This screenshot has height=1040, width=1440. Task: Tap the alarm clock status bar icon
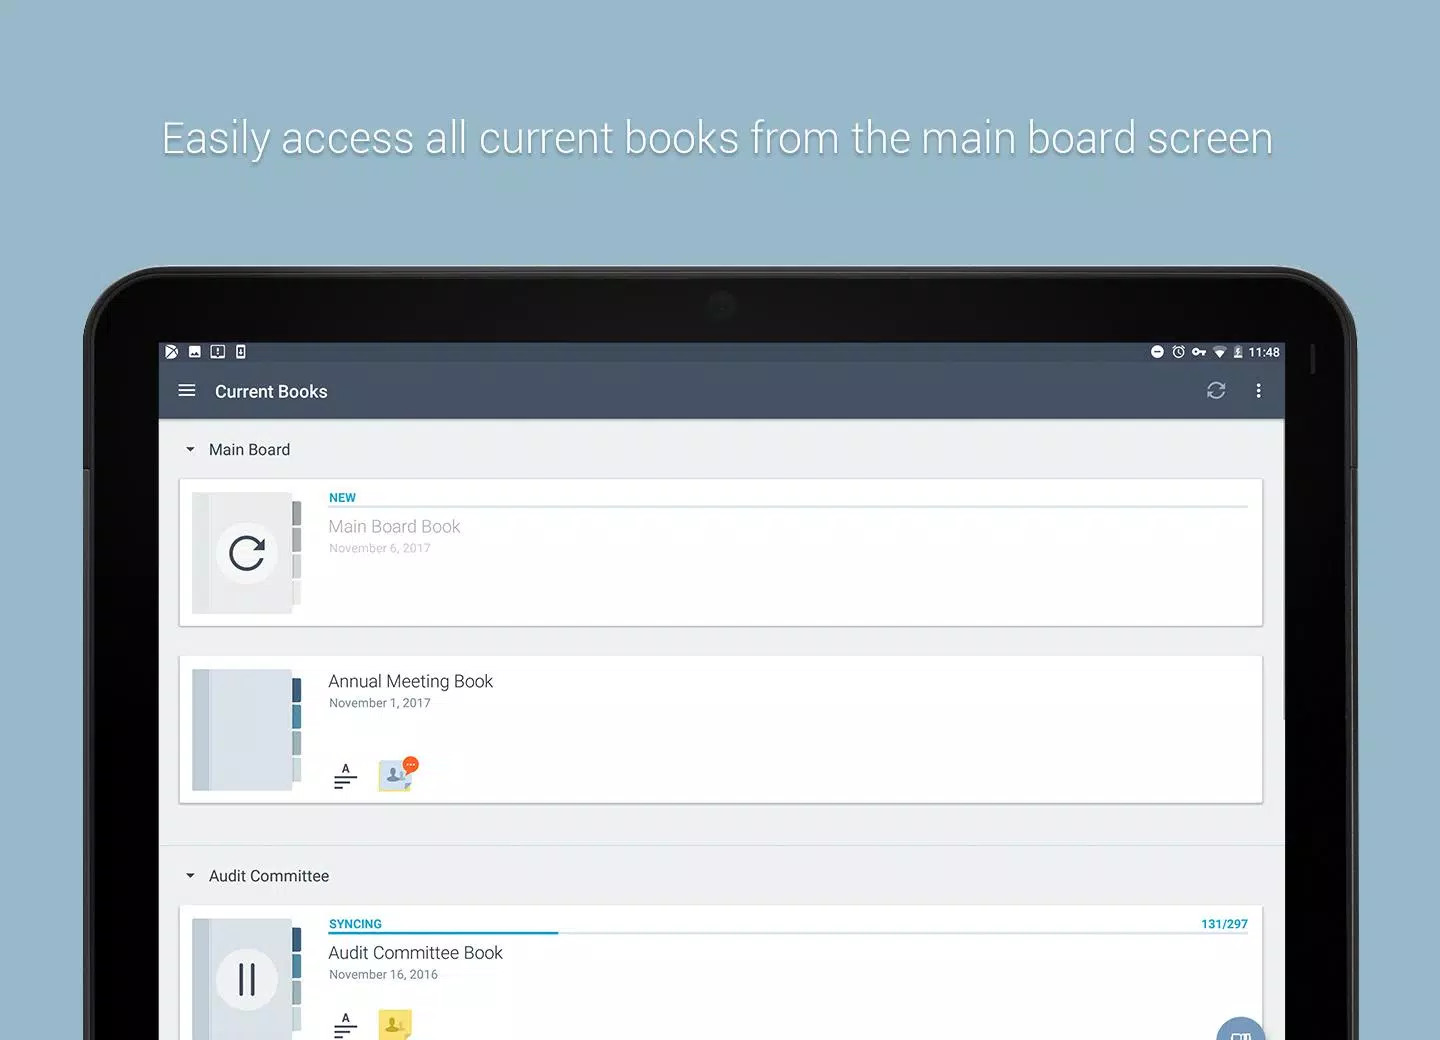1179,352
